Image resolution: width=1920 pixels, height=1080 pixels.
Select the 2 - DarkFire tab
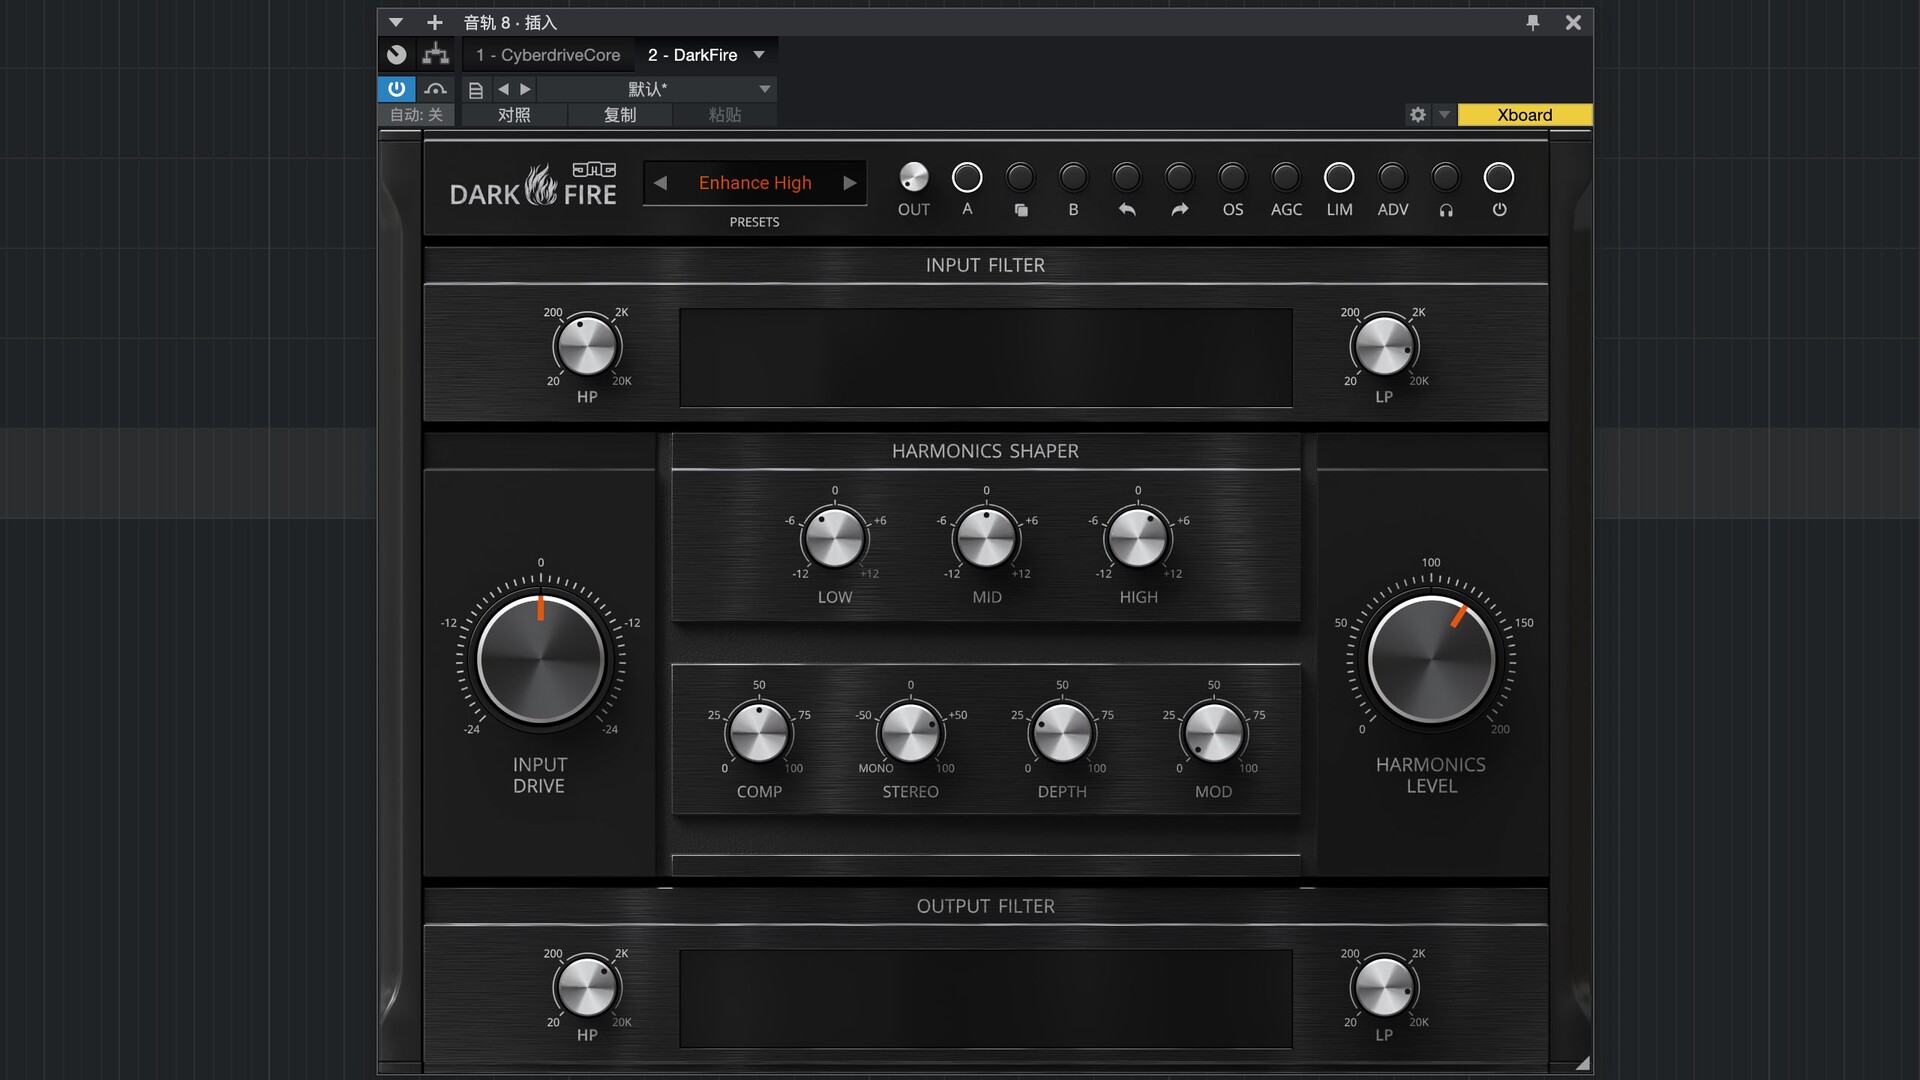(692, 55)
